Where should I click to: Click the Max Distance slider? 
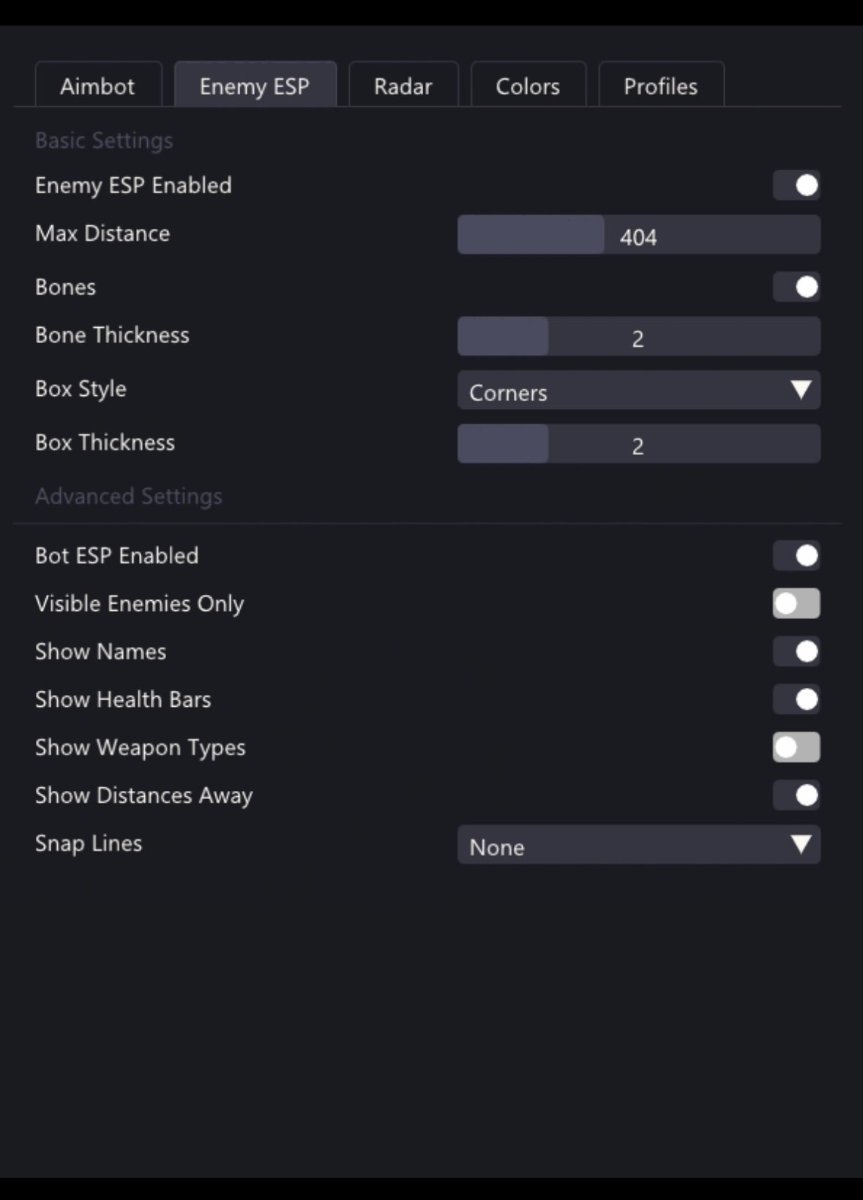pyautogui.click(x=638, y=235)
